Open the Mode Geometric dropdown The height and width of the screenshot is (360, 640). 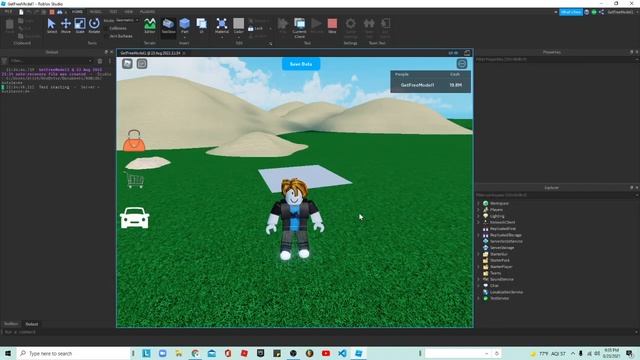pos(127,20)
